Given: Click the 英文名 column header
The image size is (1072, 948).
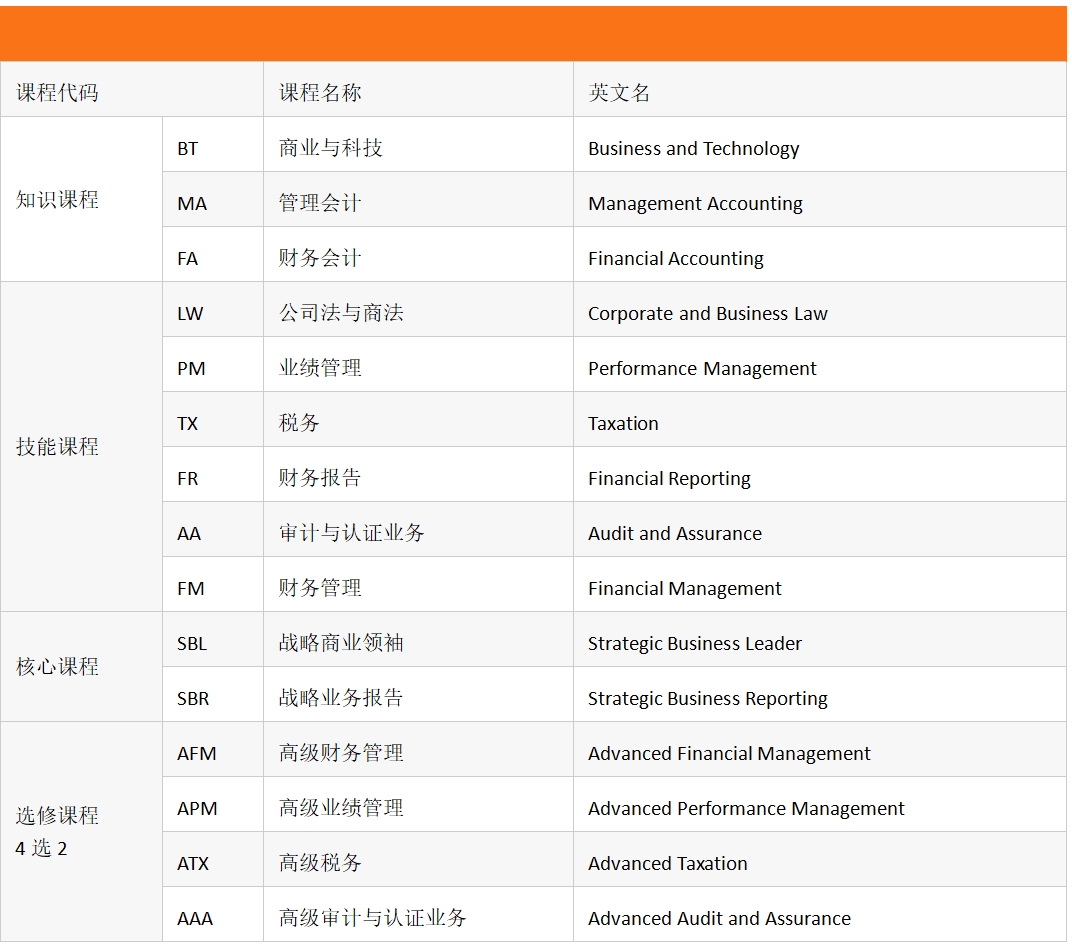Looking at the screenshot, I should (x=620, y=93).
